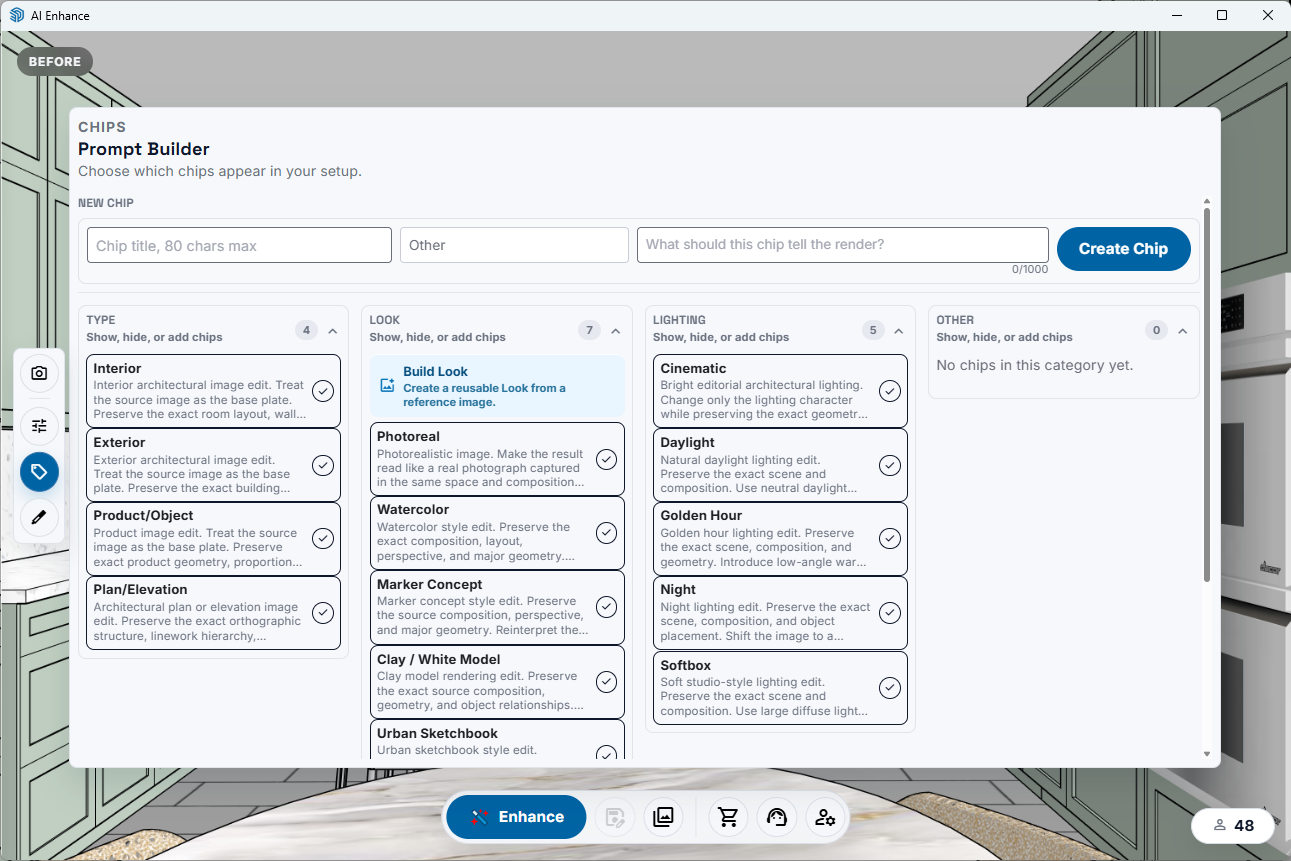Toggle the Interior chip checkmark
1291x861 pixels.
coord(322,391)
